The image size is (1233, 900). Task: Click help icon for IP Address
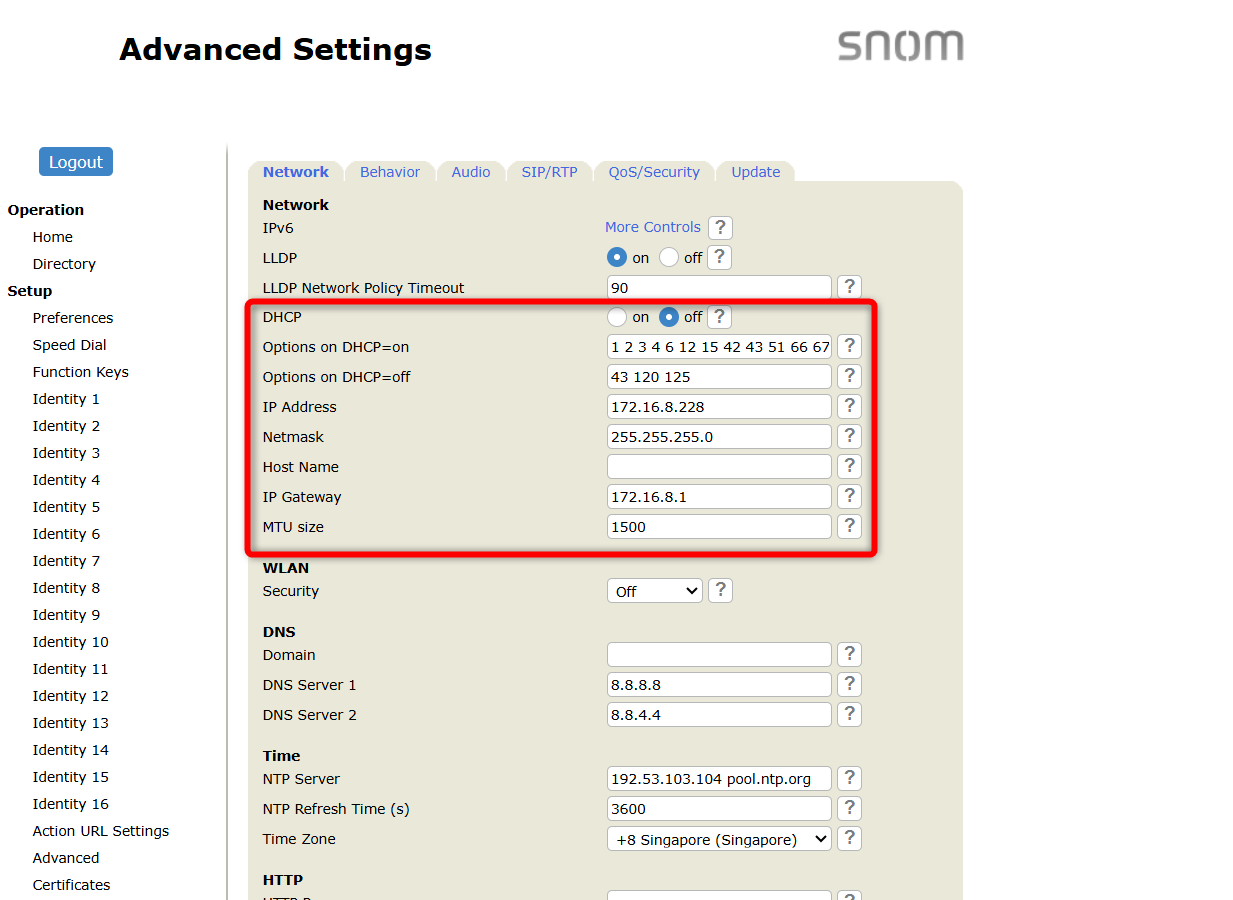pos(849,407)
